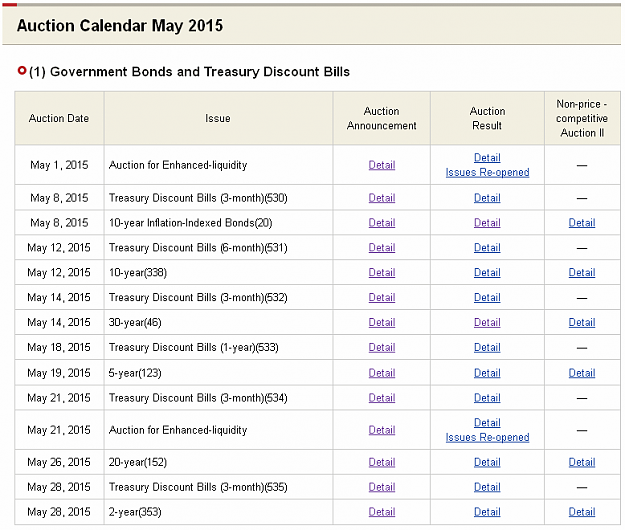Click 'Non-price competitive Auction II' column header
Viewport: 625px width, 530px height.
pos(582,118)
